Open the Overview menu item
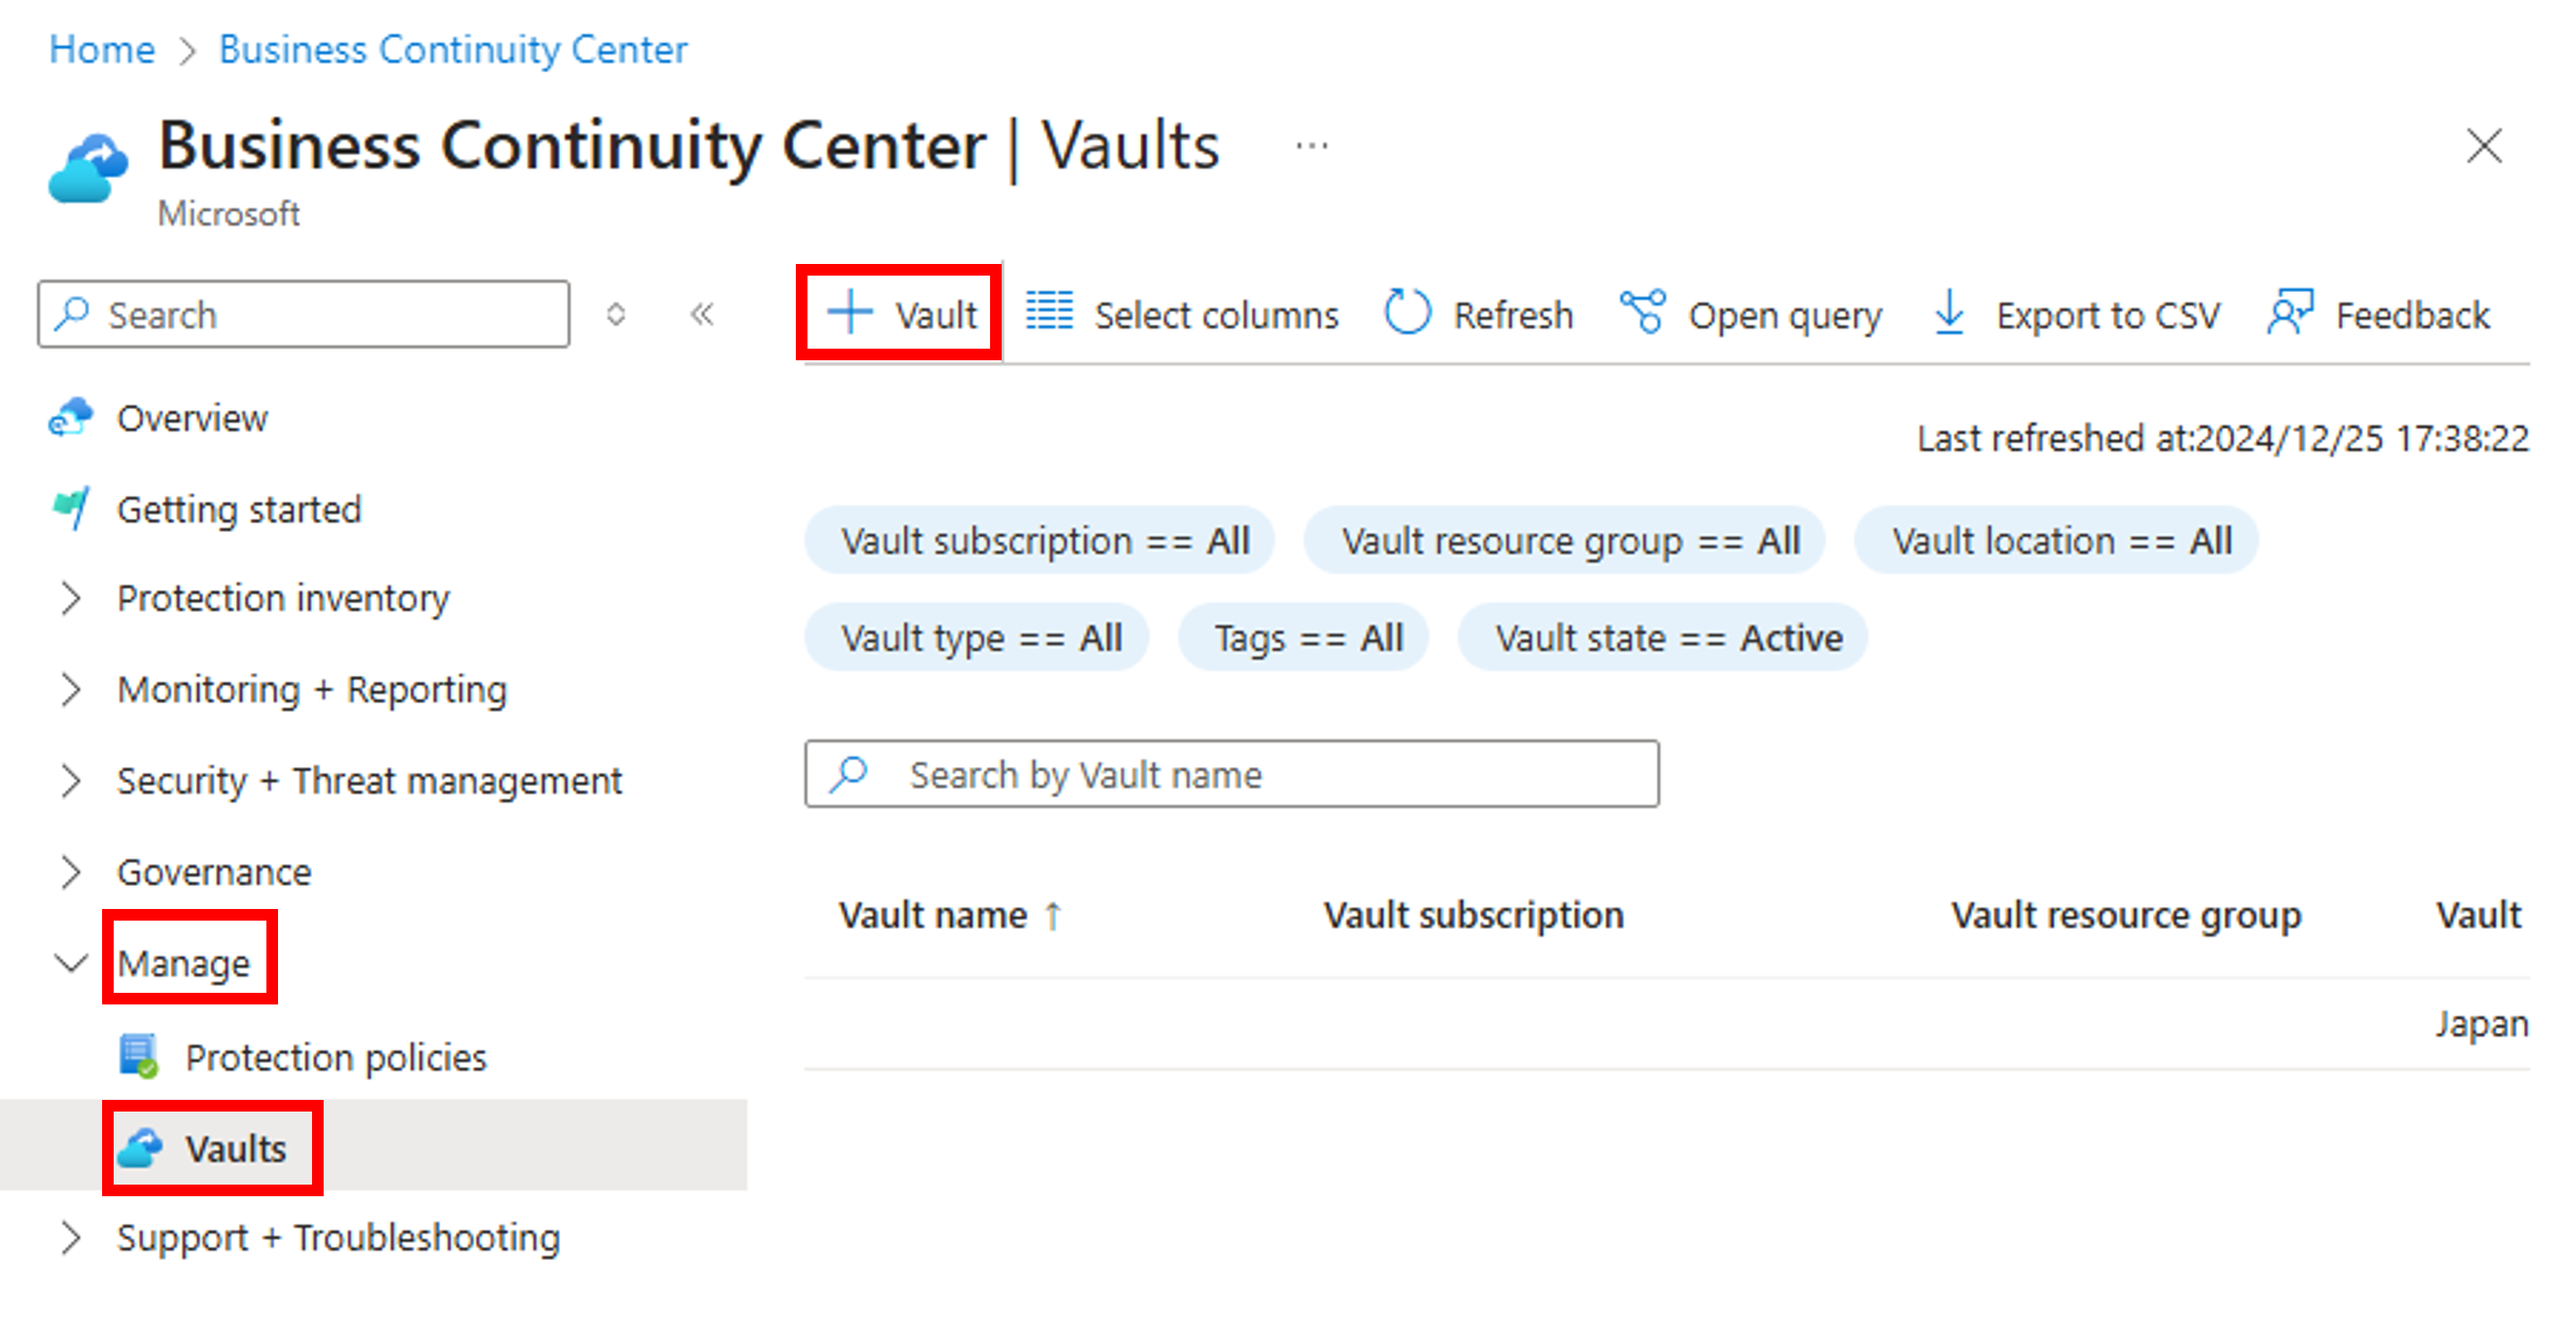 192,418
